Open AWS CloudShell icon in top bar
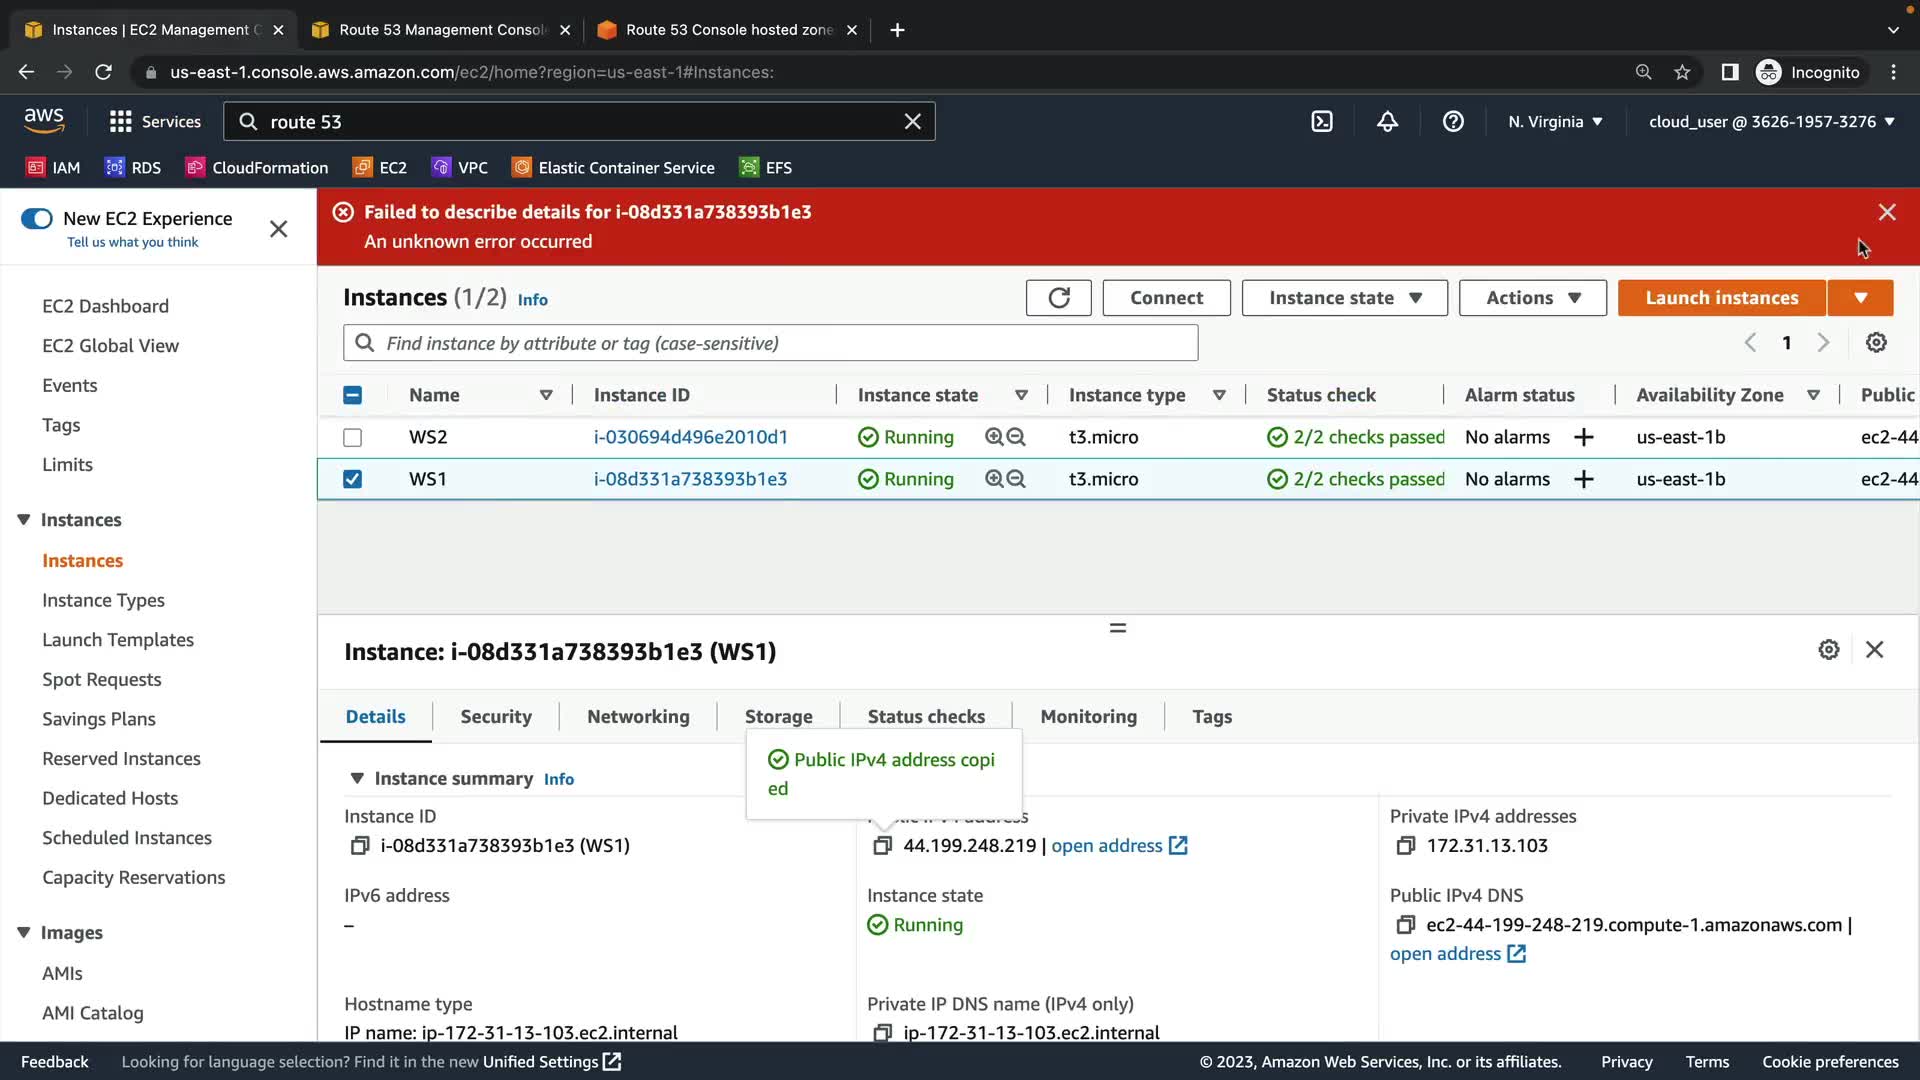 pyautogui.click(x=1322, y=122)
